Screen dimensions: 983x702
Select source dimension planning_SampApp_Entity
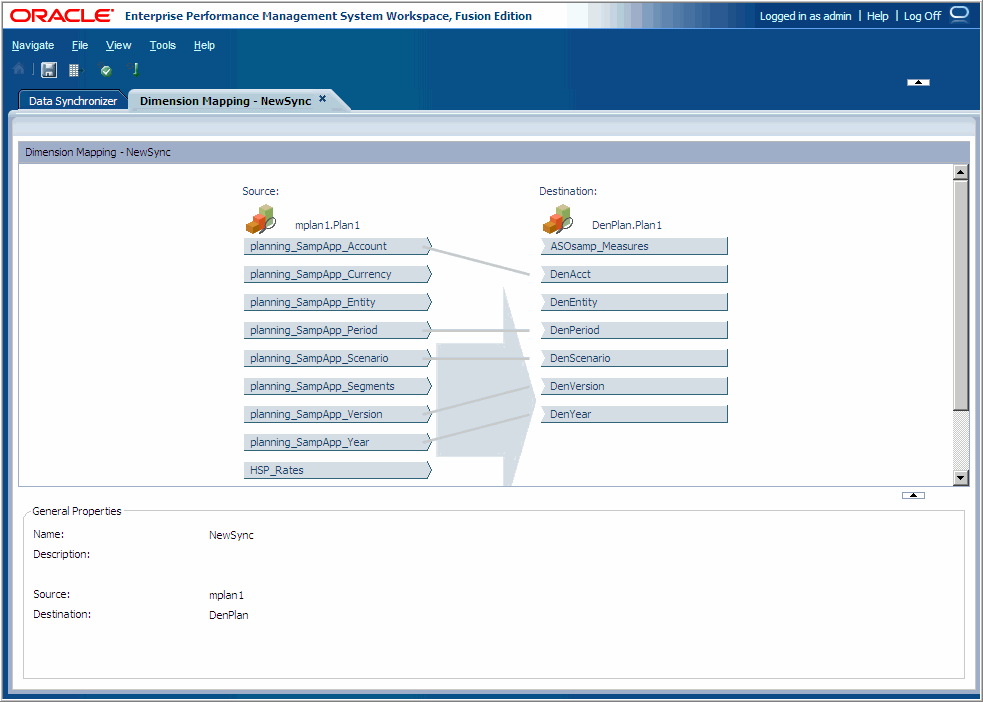337,302
